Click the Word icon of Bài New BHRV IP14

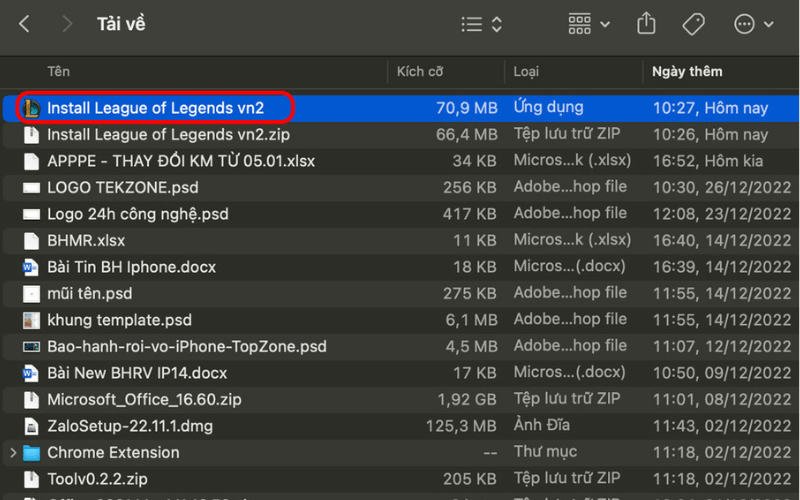[31, 373]
